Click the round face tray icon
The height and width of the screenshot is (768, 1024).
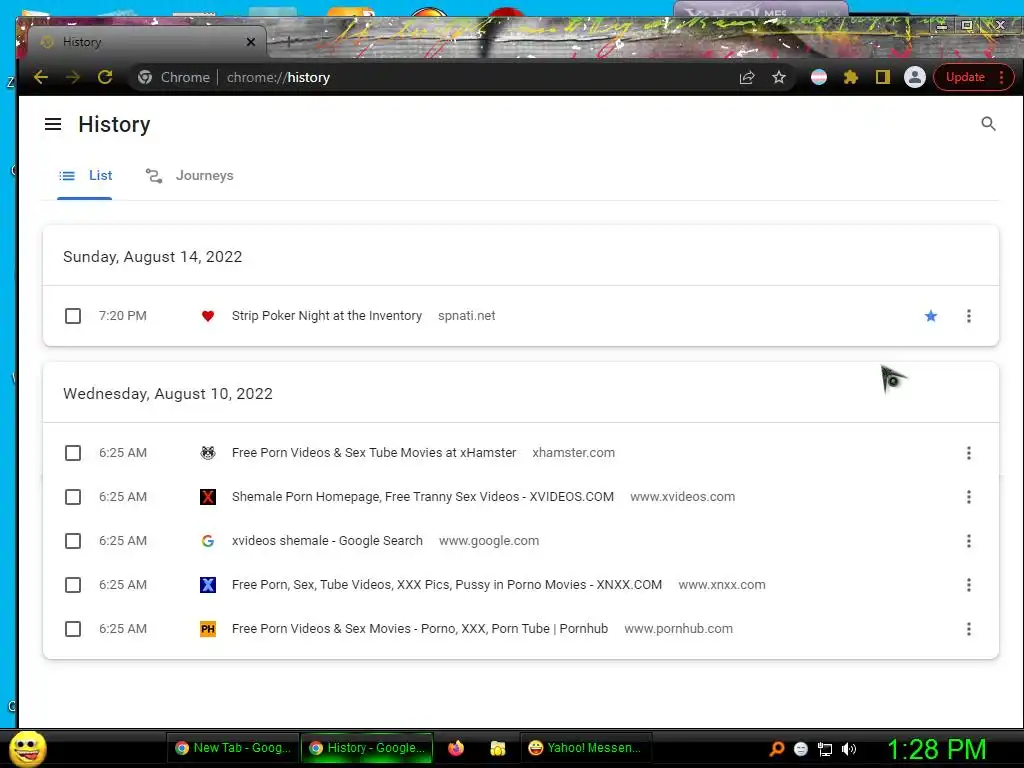(801, 749)
